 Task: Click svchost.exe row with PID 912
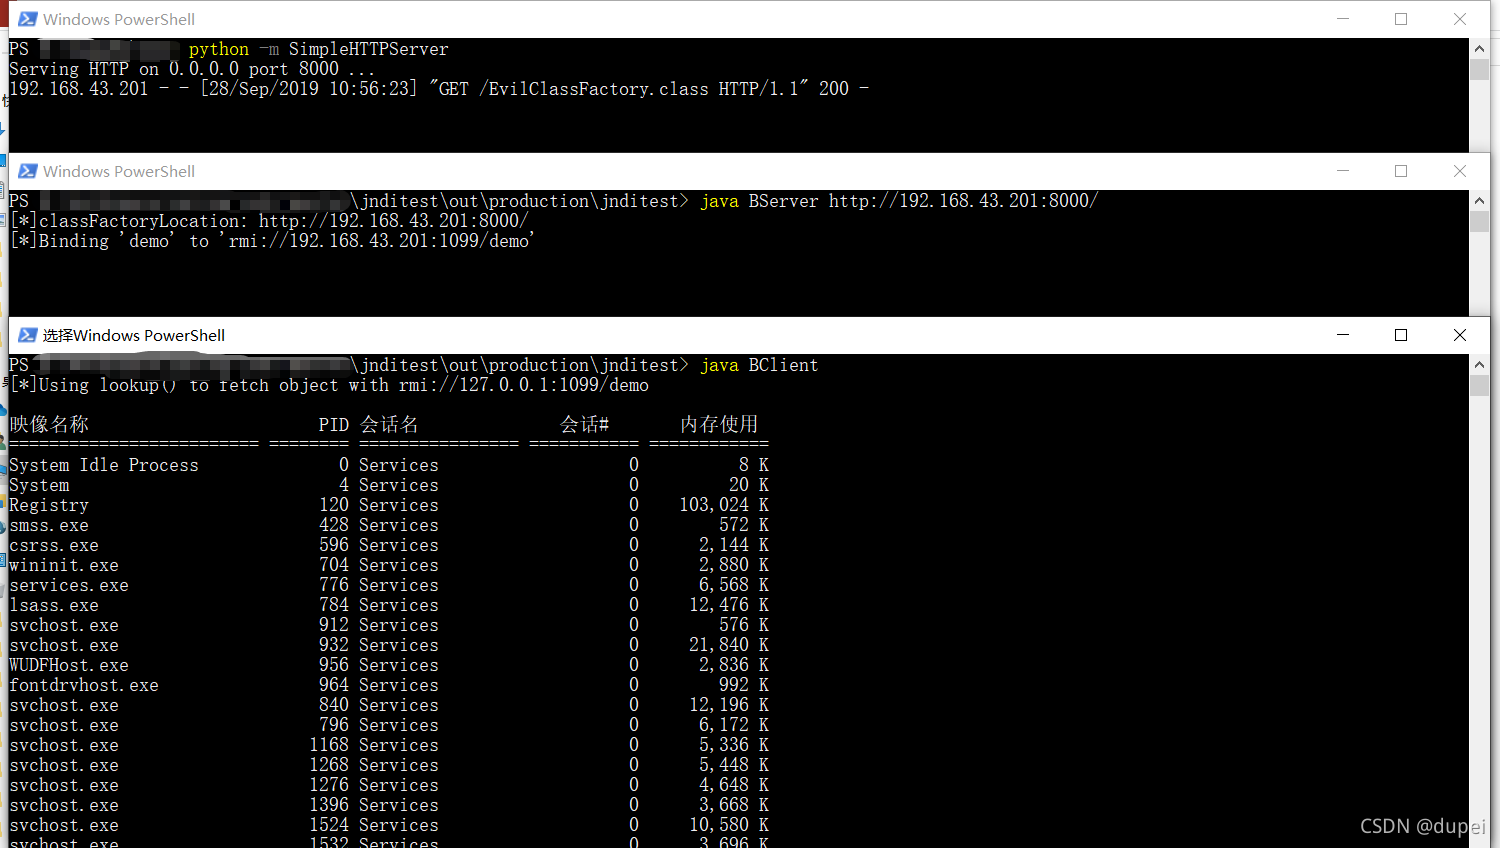click(389, 625)
